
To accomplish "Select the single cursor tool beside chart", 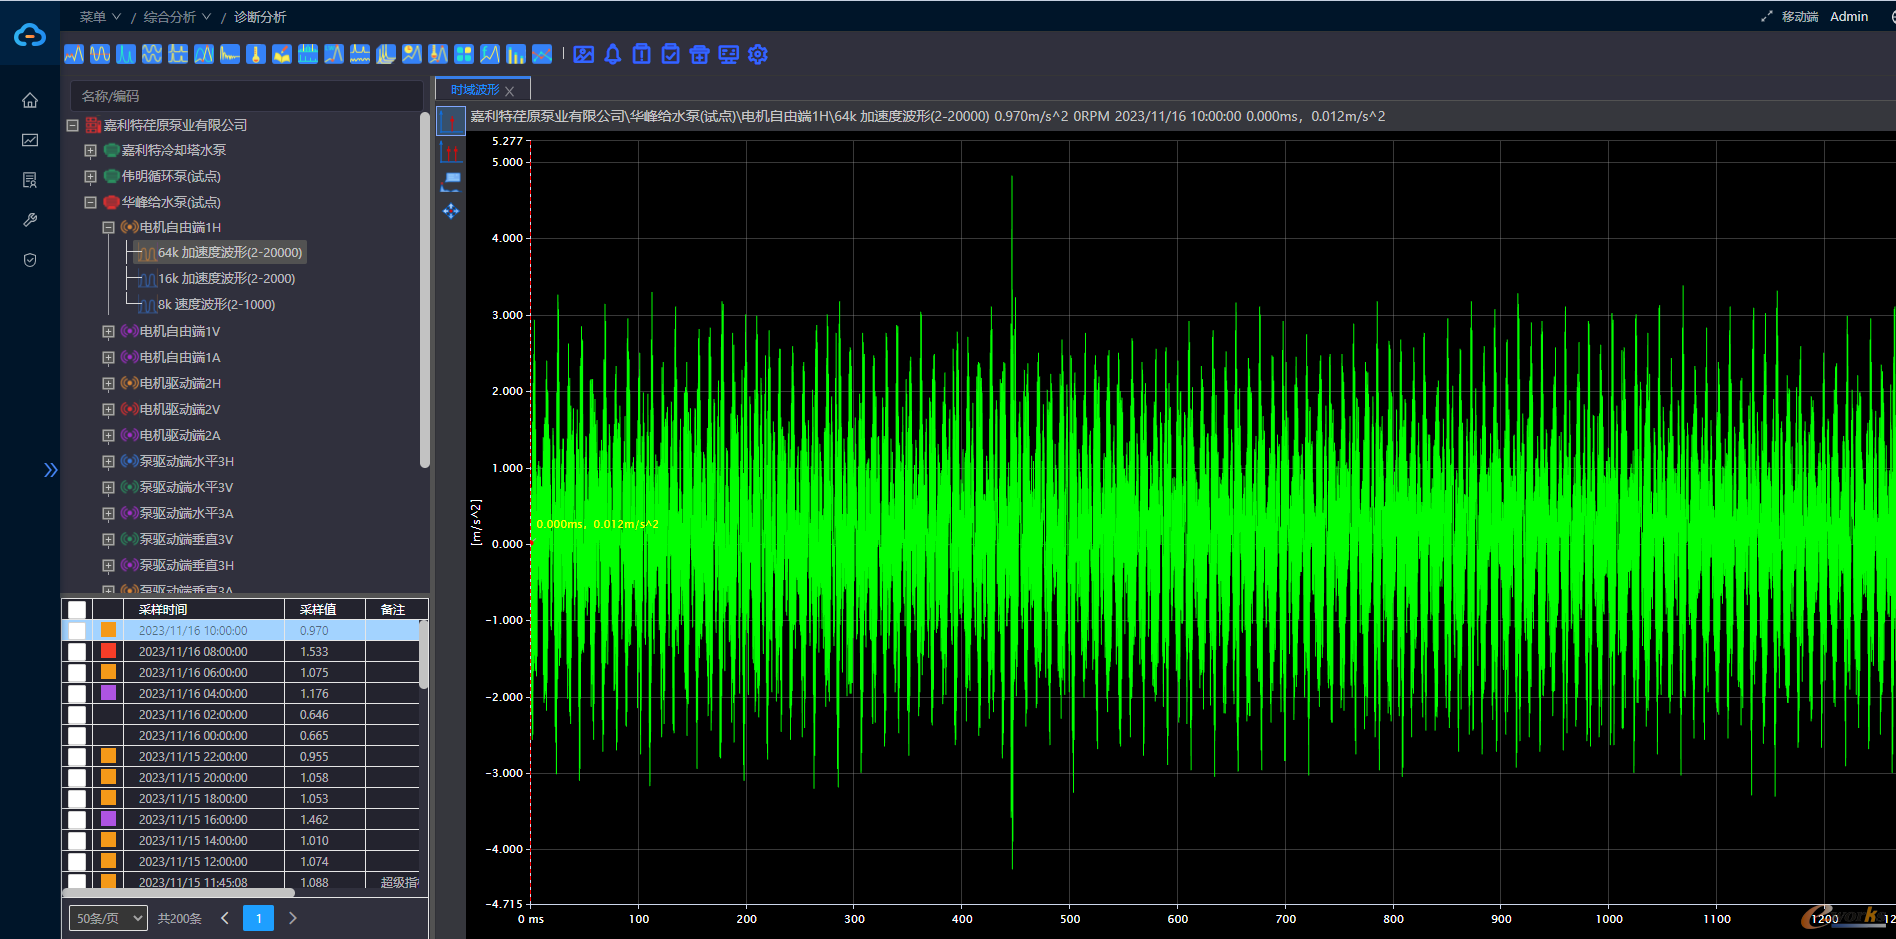I will pyautogui.click(x=451, y=122).
